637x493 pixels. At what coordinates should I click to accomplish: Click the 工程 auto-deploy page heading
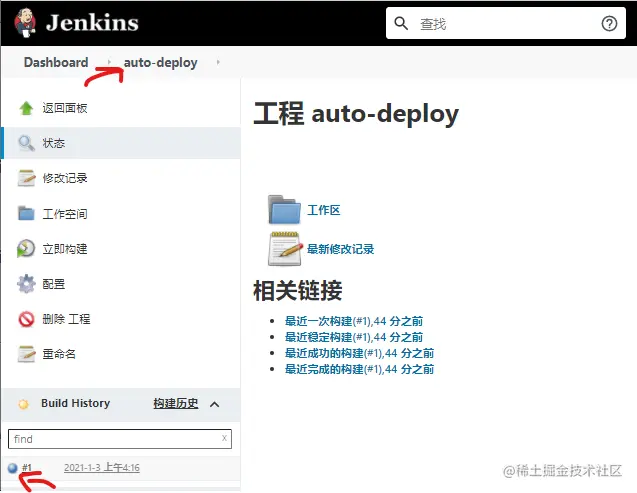356,114
